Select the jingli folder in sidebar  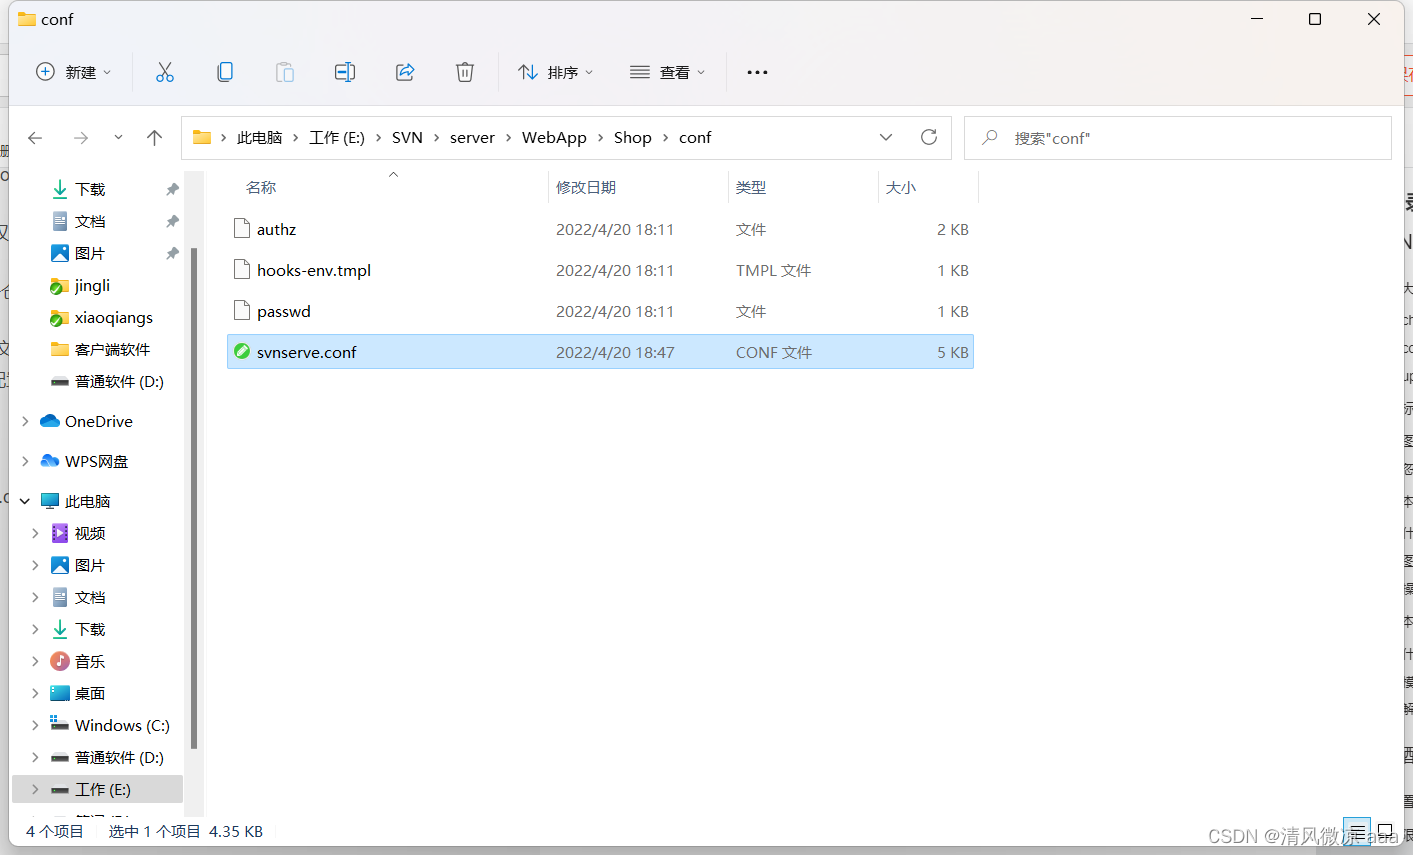tap(80, 285)
